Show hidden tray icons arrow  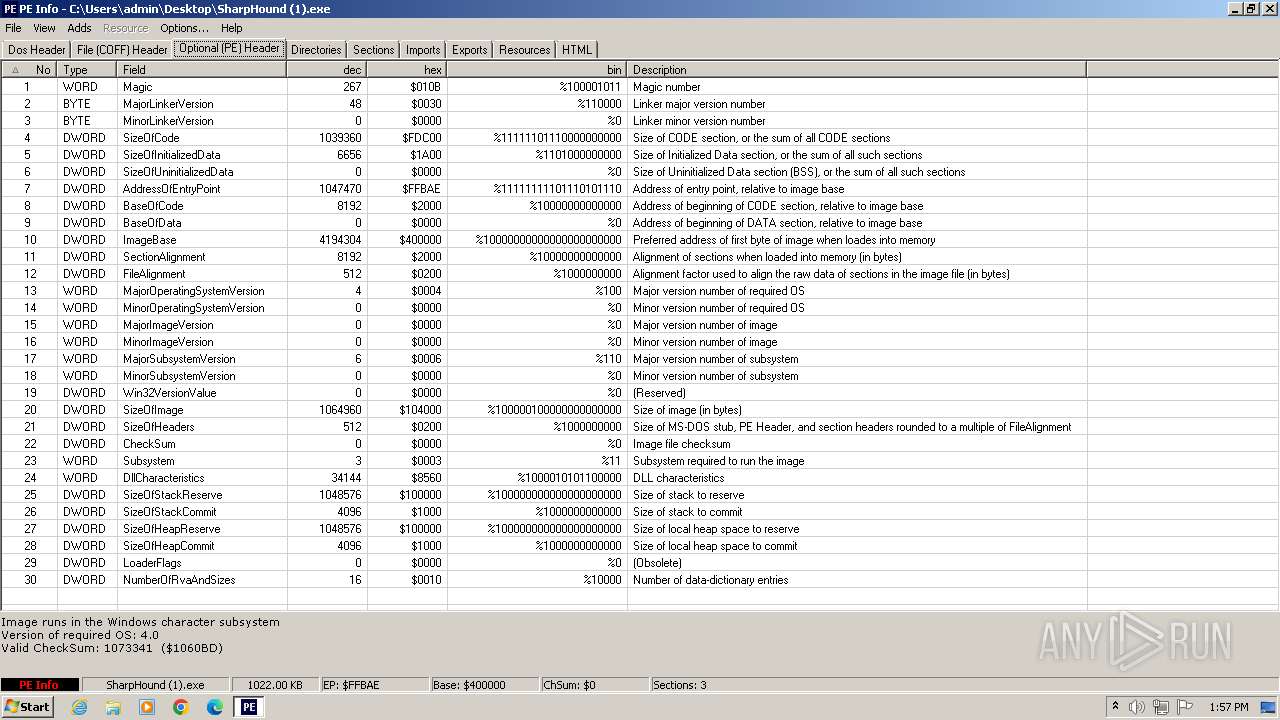tap(1116, 707)
